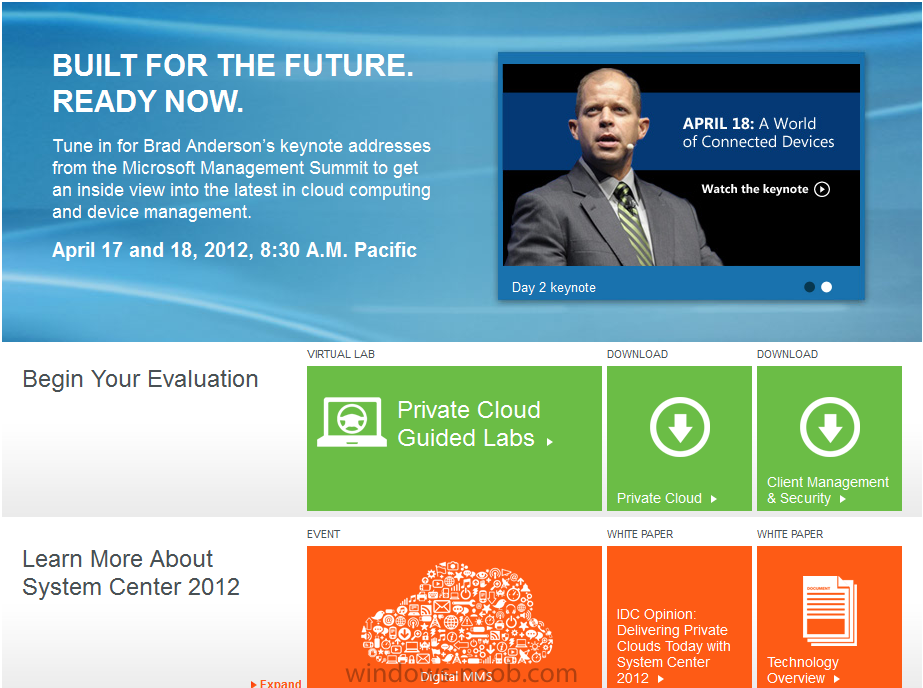Image resolution: width=923 pixels, height=688 pixels.
Task: Open the IDC Opinion white paper link
Action: 673,646
